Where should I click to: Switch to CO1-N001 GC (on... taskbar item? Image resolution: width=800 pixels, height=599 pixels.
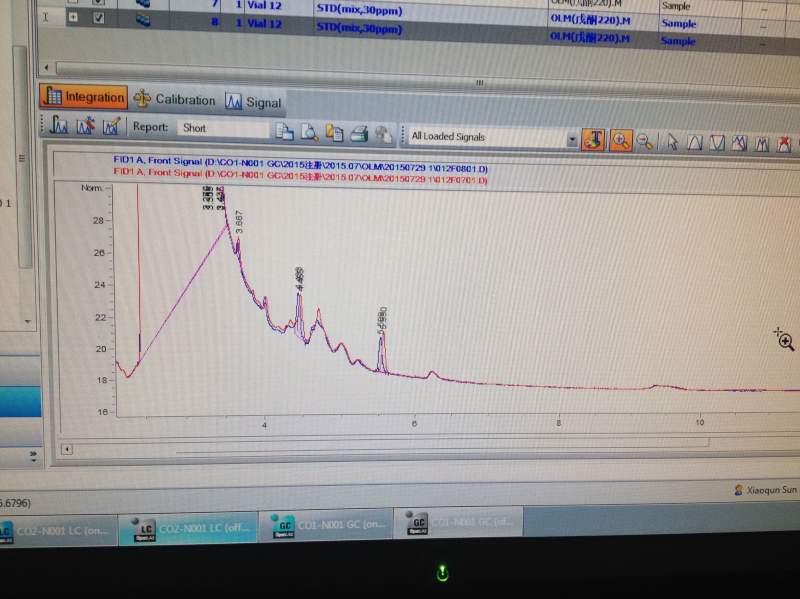[x=327, y=526]
